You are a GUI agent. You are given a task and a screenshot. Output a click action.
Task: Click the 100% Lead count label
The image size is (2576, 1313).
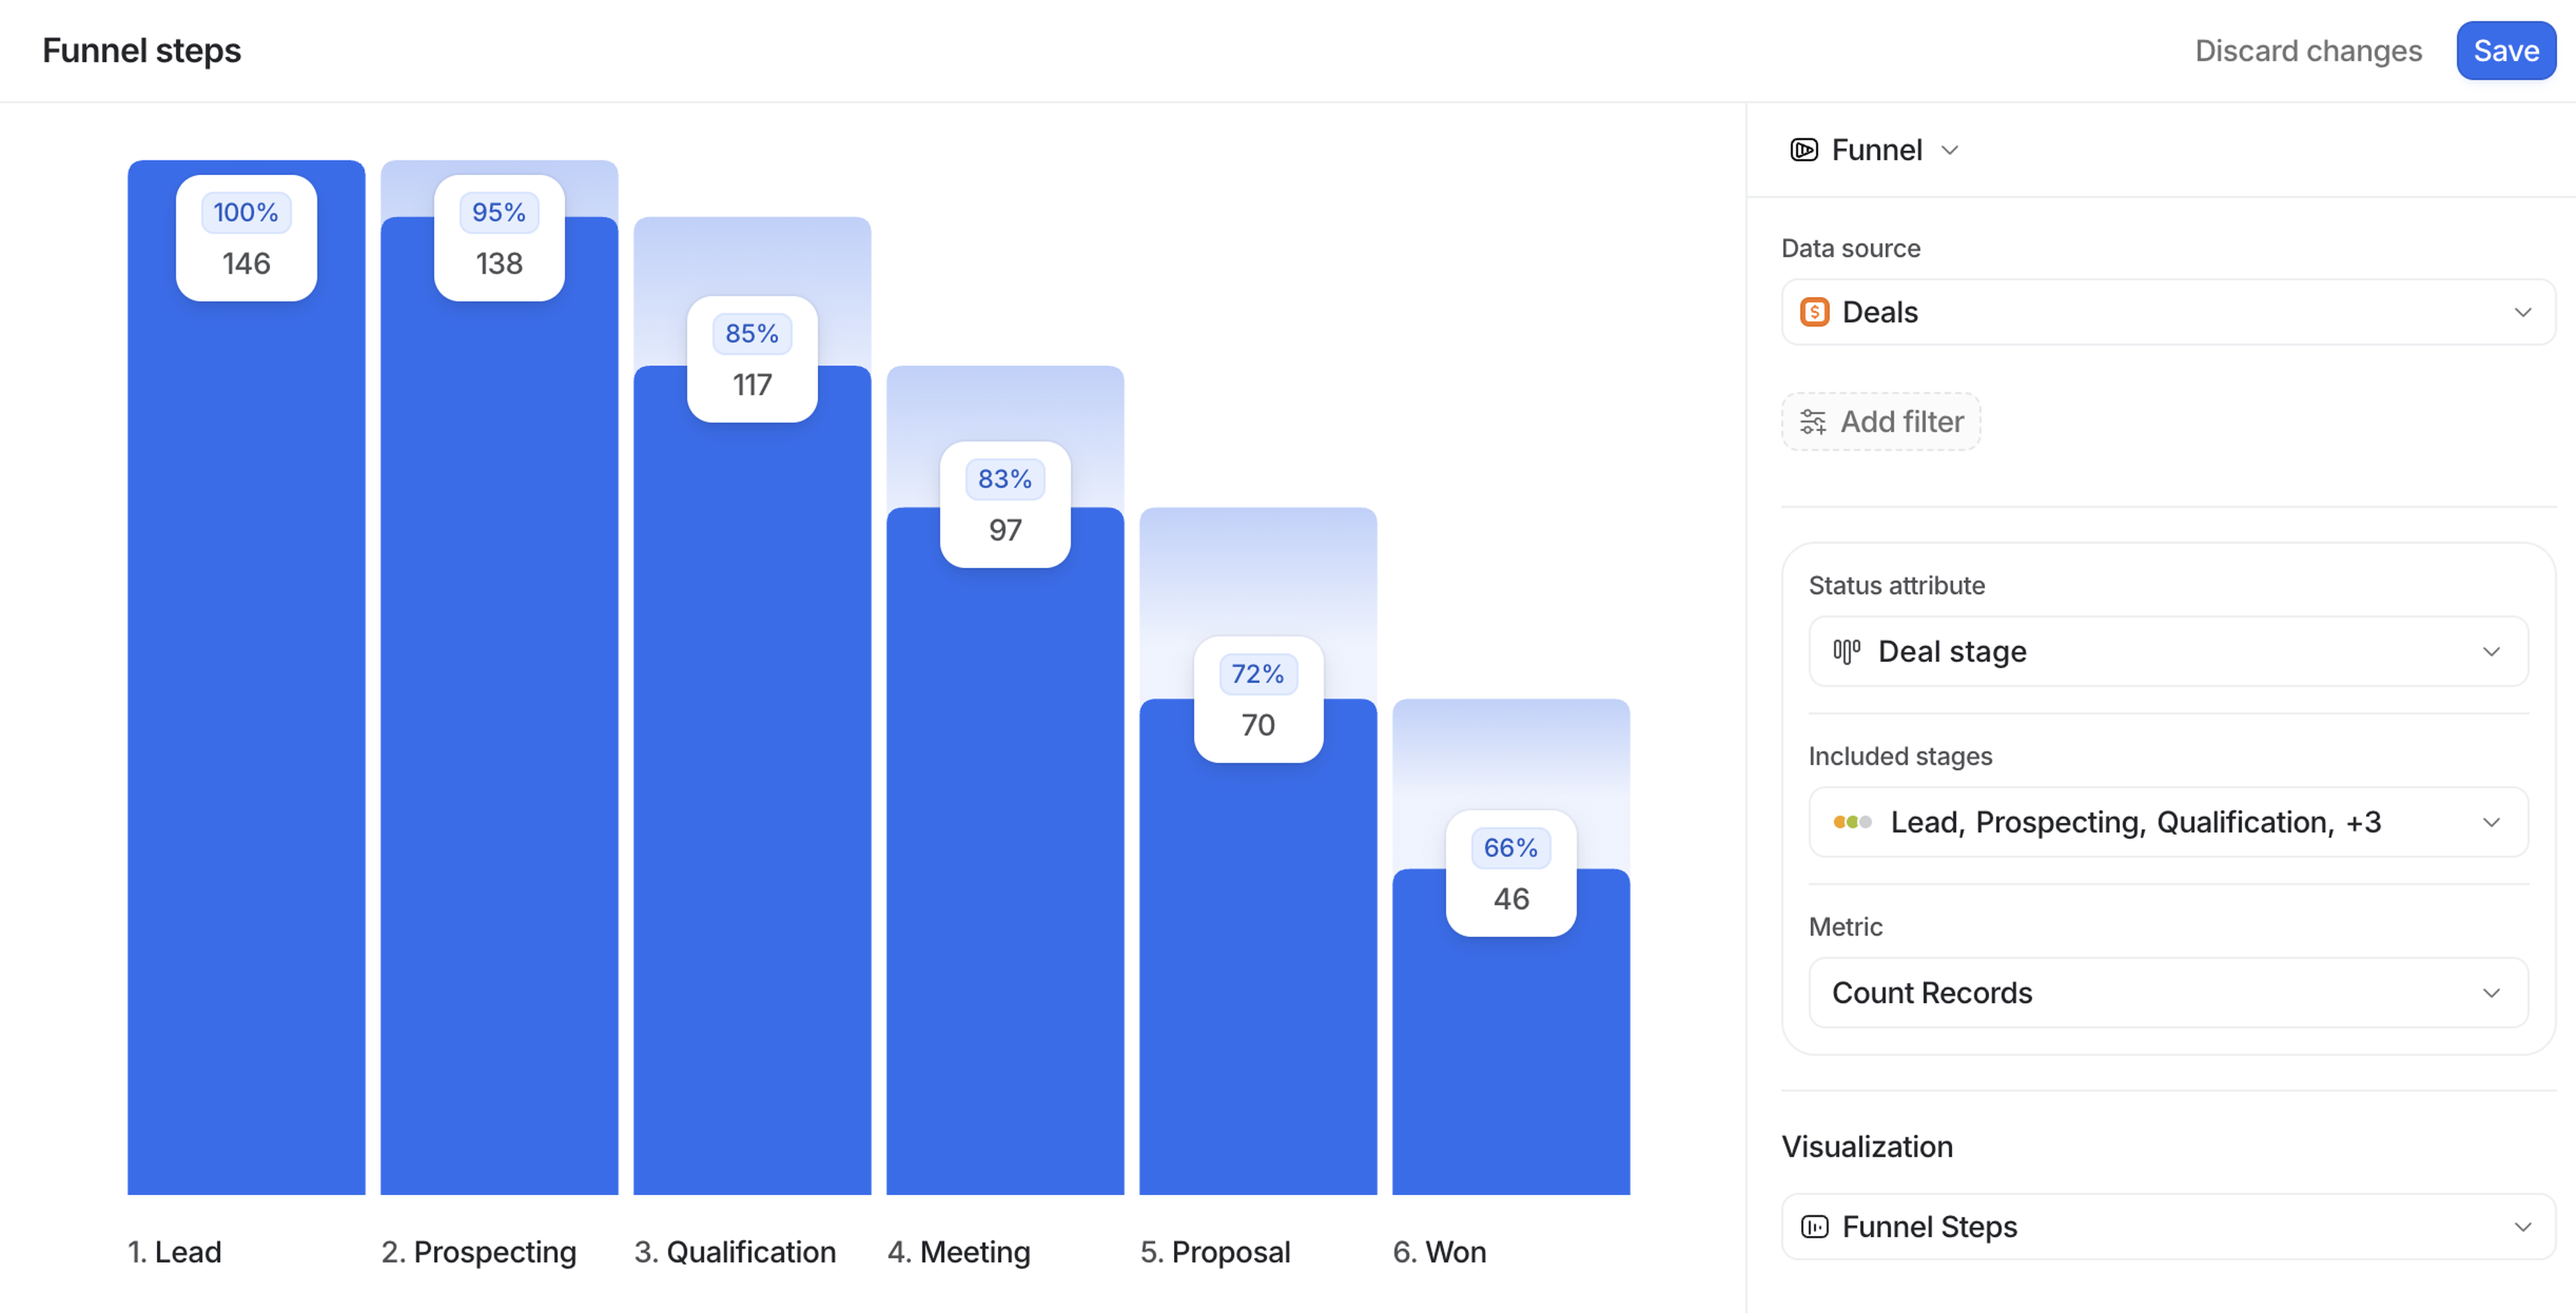tap(246, 238)
